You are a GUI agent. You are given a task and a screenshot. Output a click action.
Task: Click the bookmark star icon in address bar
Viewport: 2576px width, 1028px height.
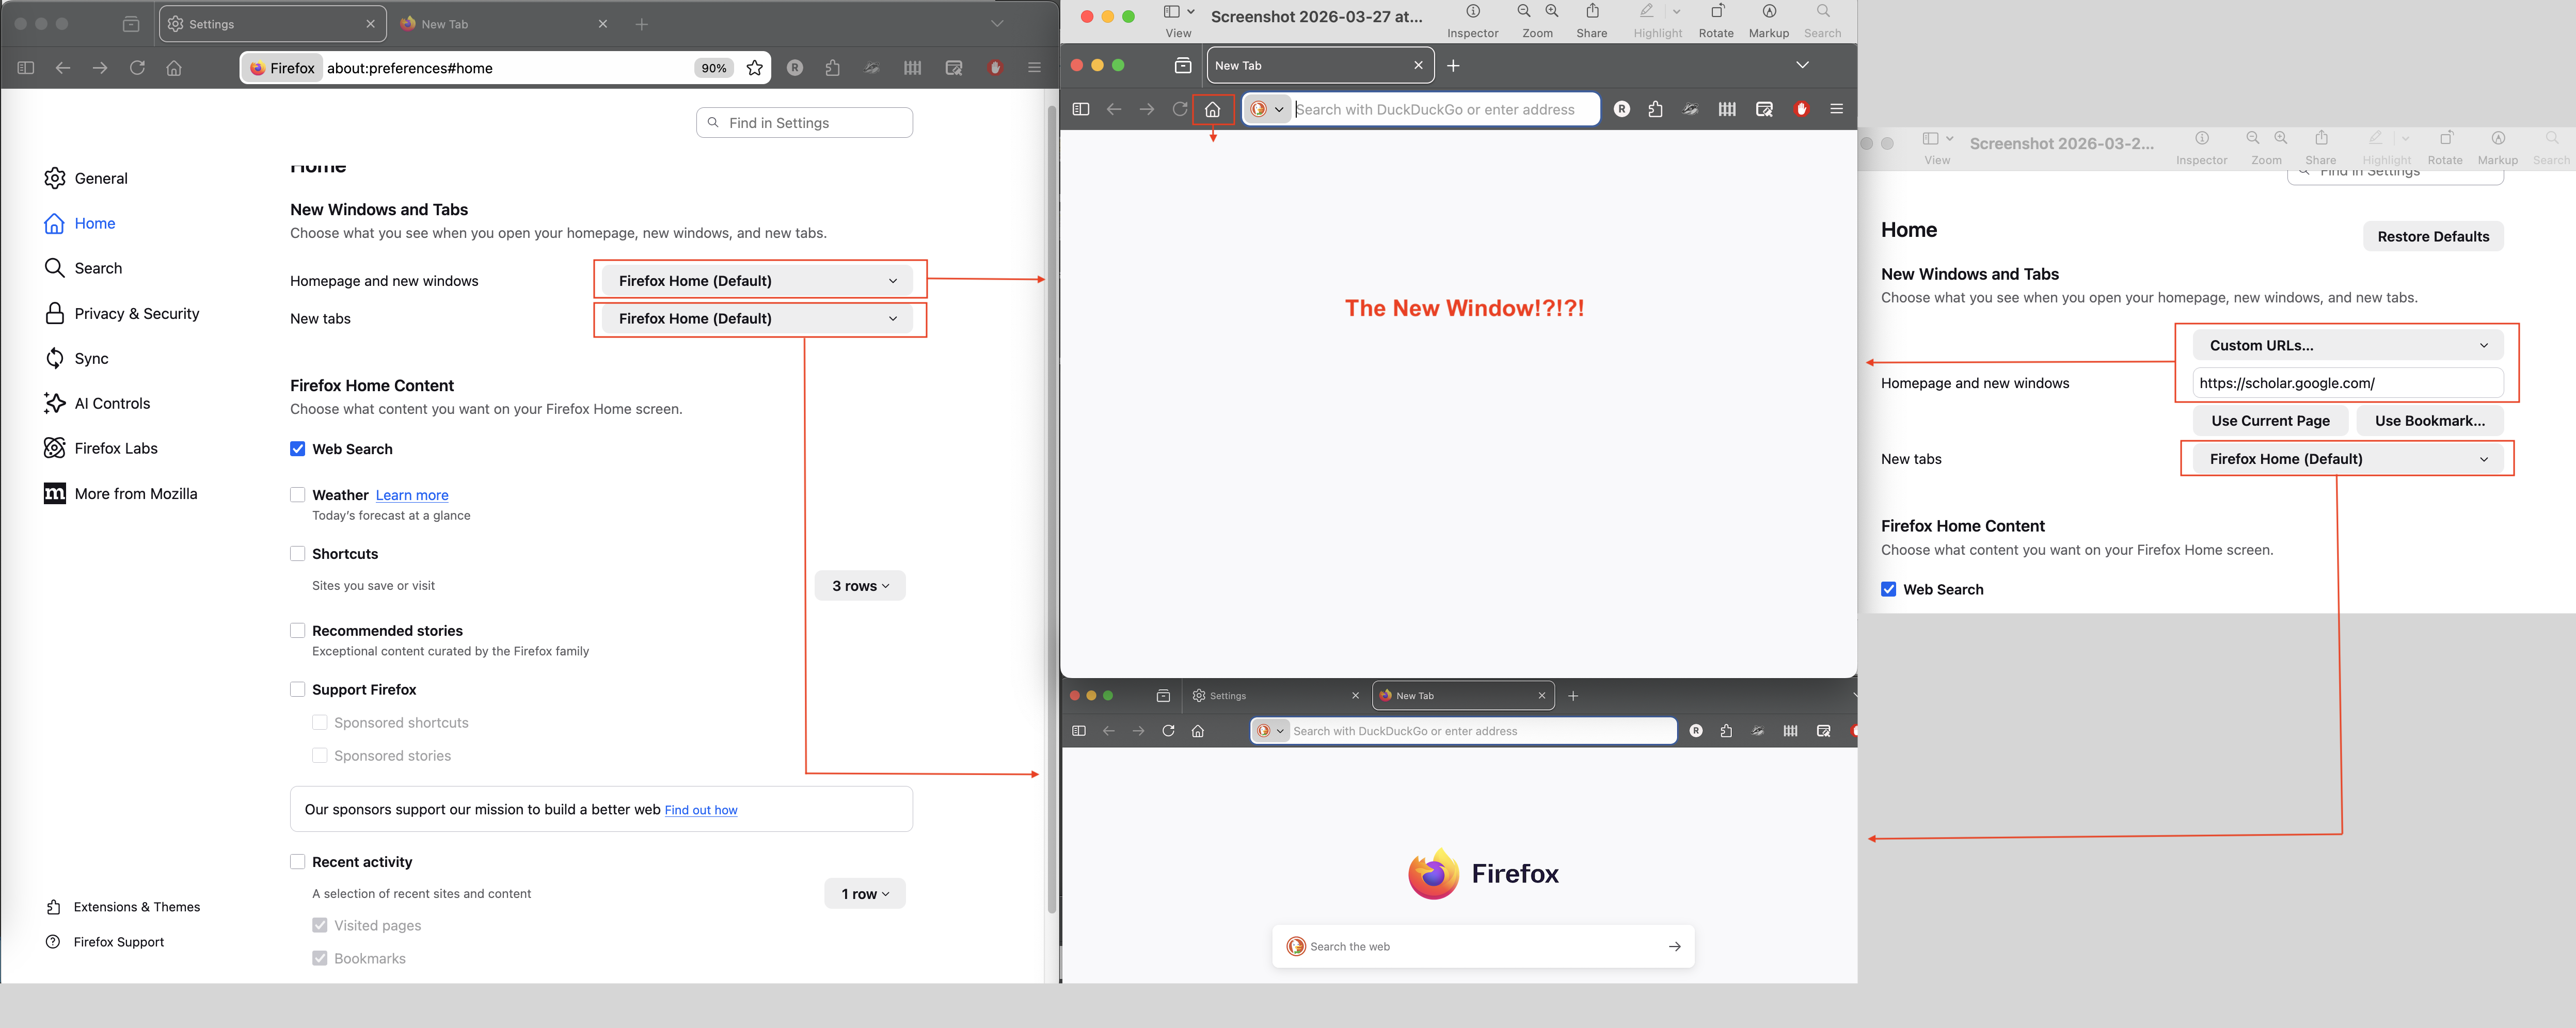tap(755, 68)
